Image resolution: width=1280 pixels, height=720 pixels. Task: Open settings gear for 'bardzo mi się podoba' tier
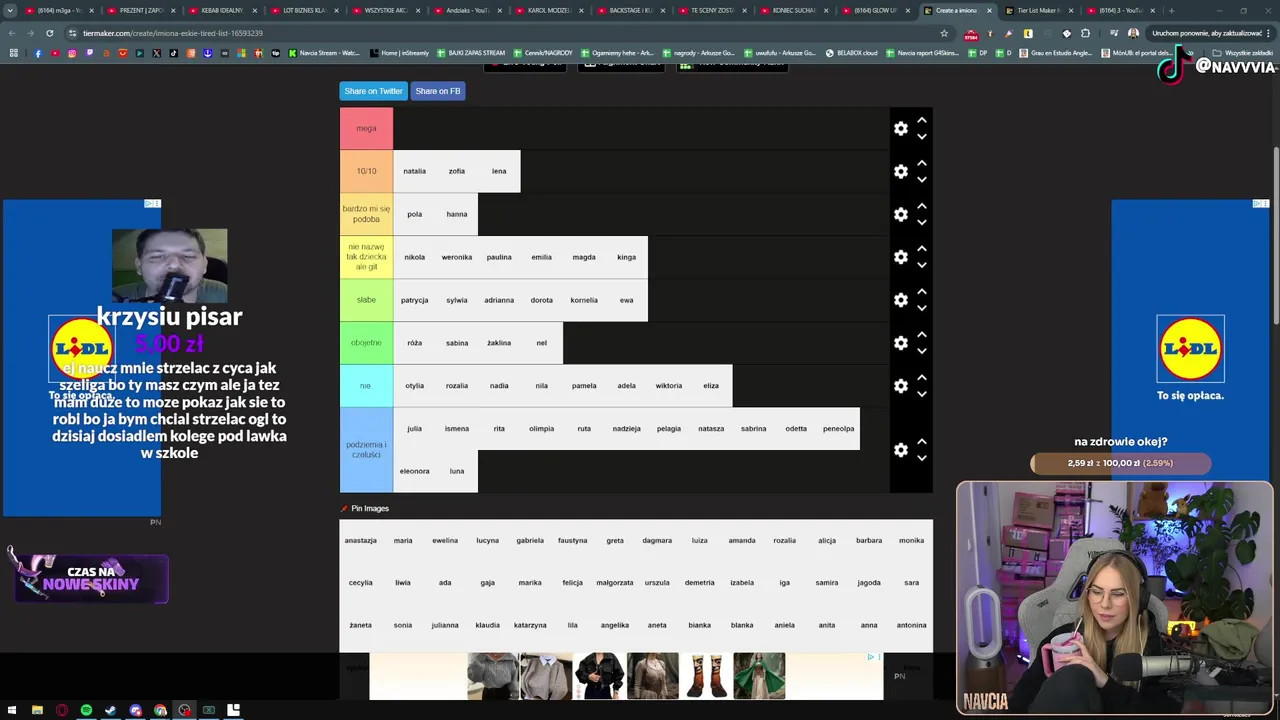(901, 214)
